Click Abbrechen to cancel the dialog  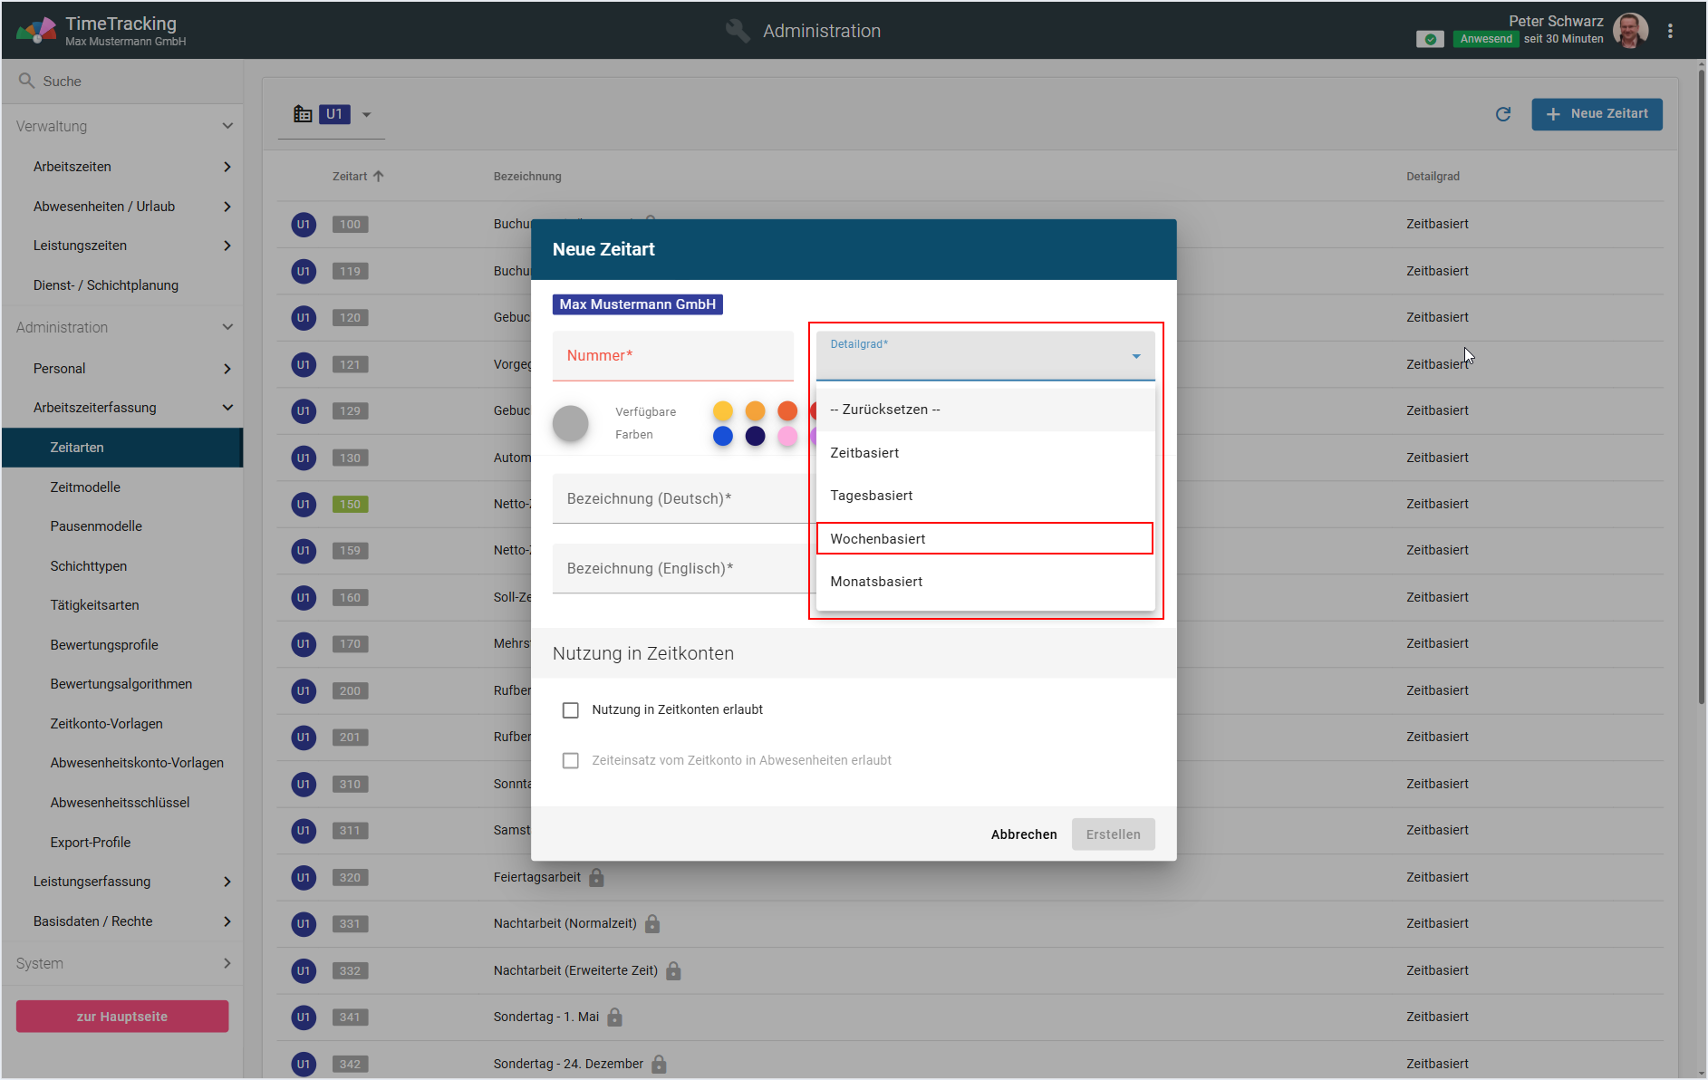(1023, 834)
